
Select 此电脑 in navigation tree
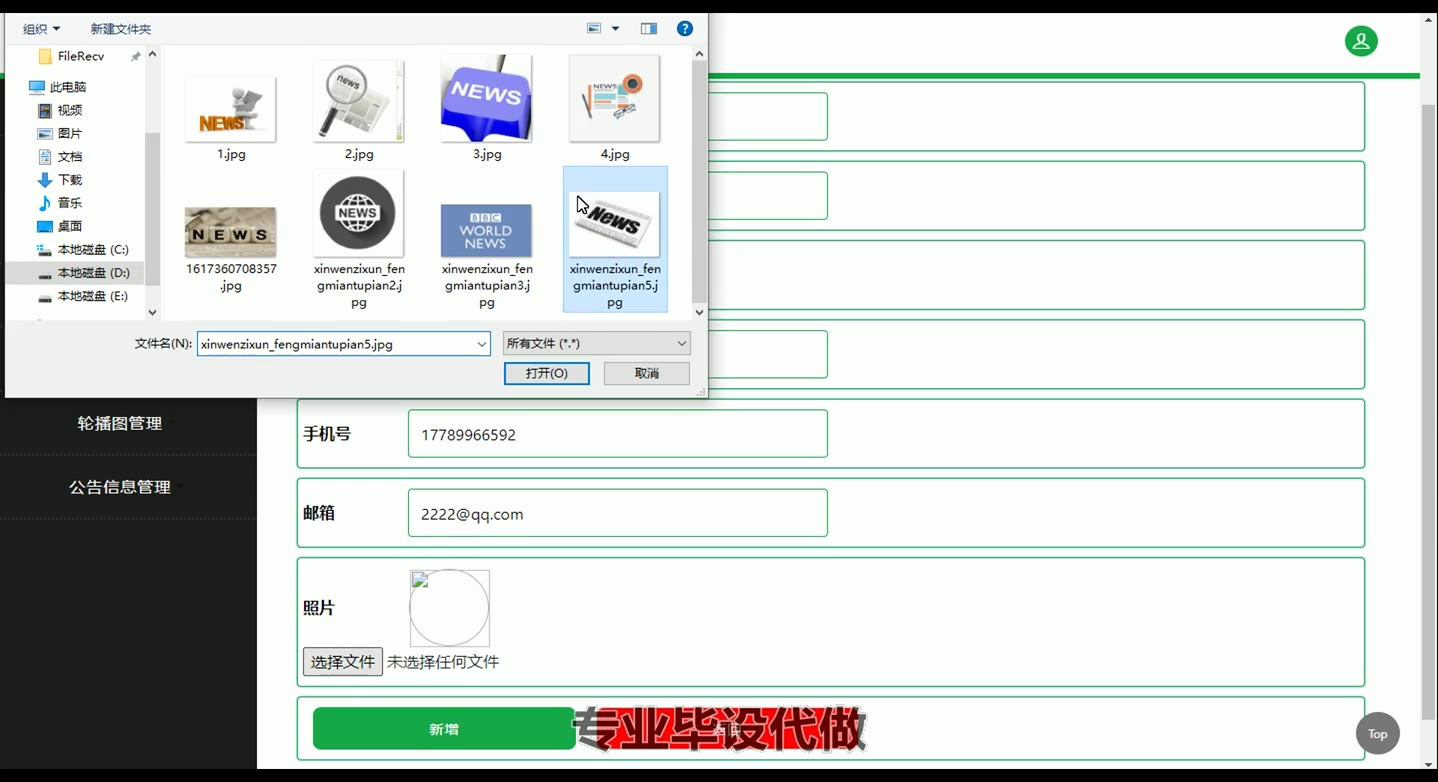pos(67,87)
